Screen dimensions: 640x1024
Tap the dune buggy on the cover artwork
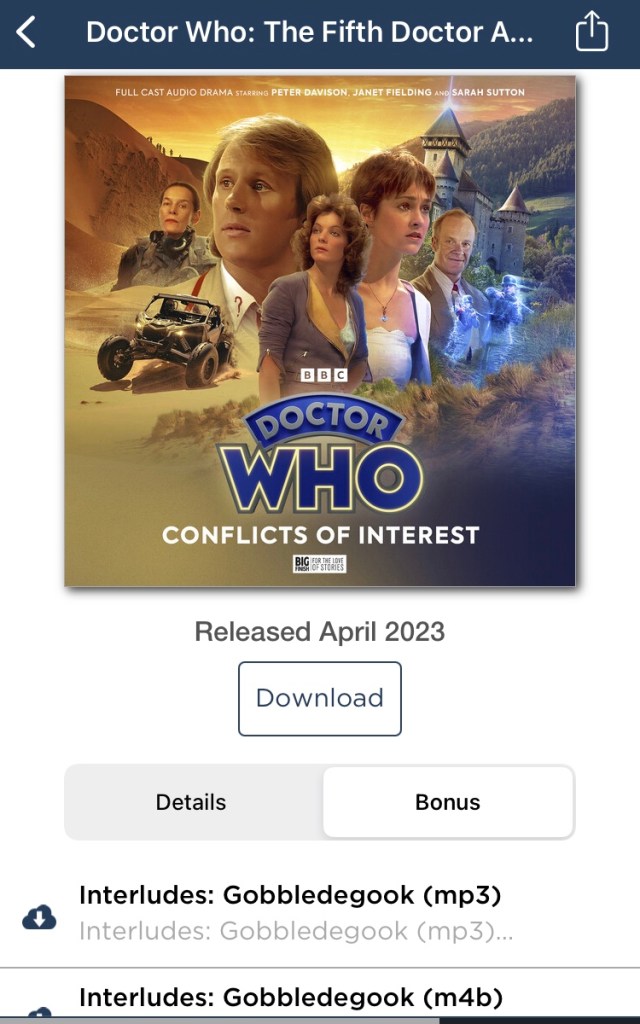tap(166, 340)
